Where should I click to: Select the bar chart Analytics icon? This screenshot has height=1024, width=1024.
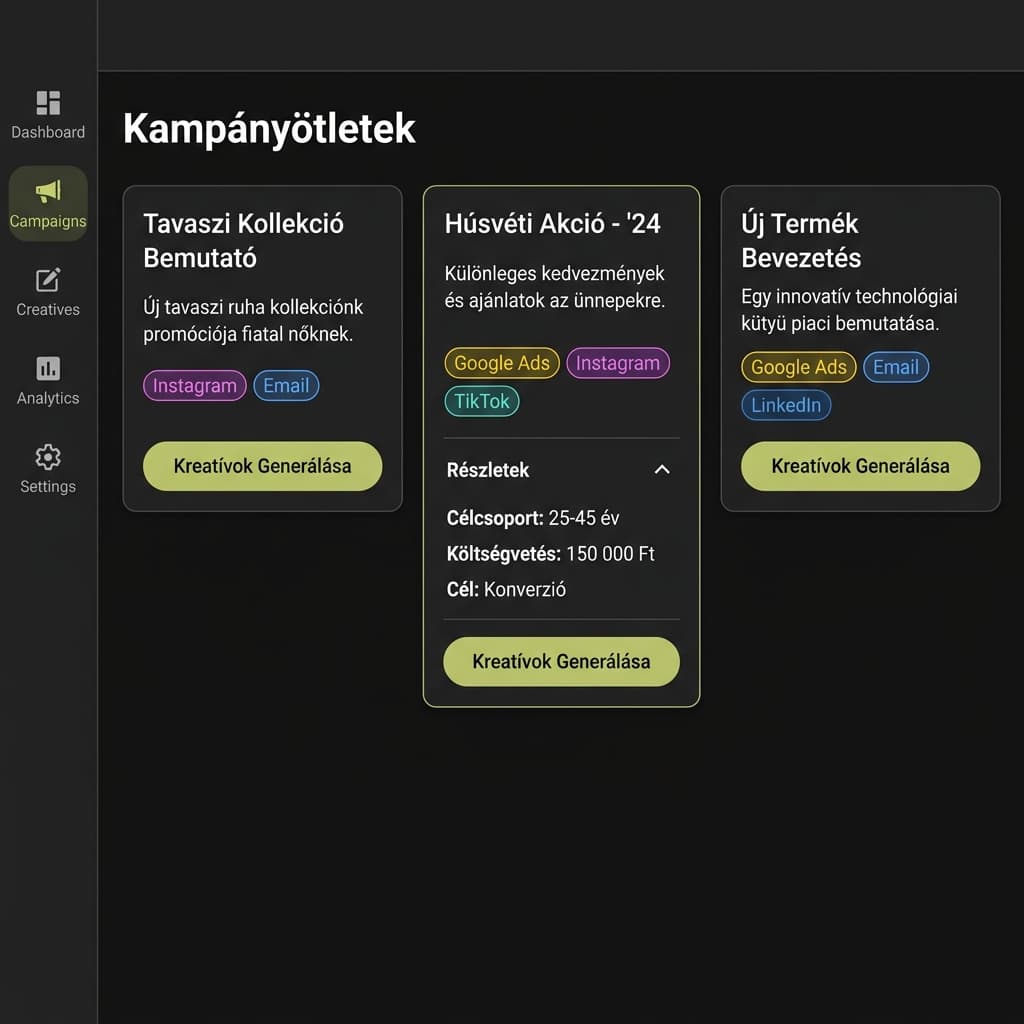(x=48, y=368)
